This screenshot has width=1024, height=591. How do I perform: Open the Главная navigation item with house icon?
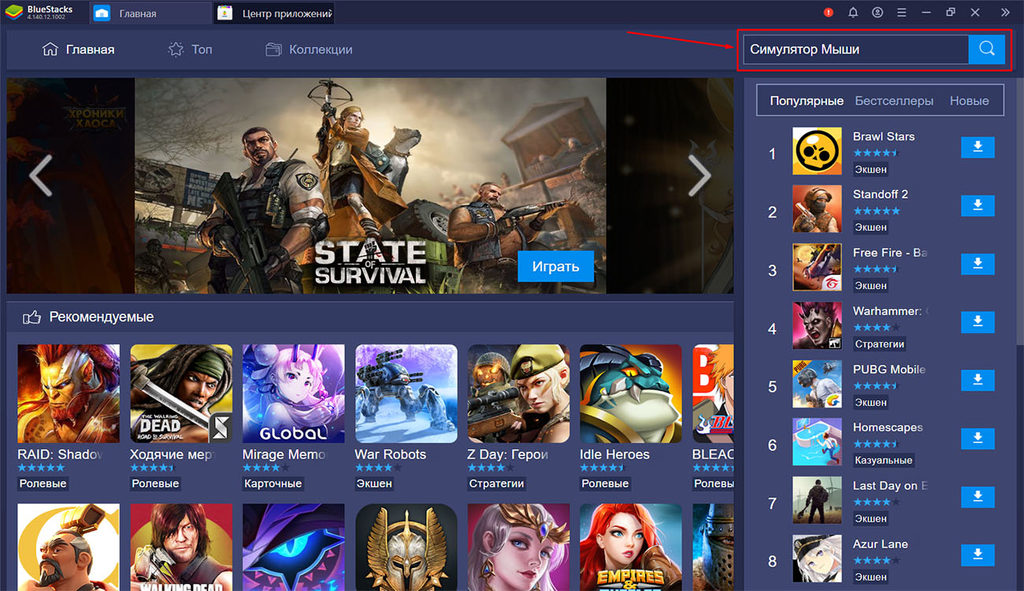tap(78, 50)
